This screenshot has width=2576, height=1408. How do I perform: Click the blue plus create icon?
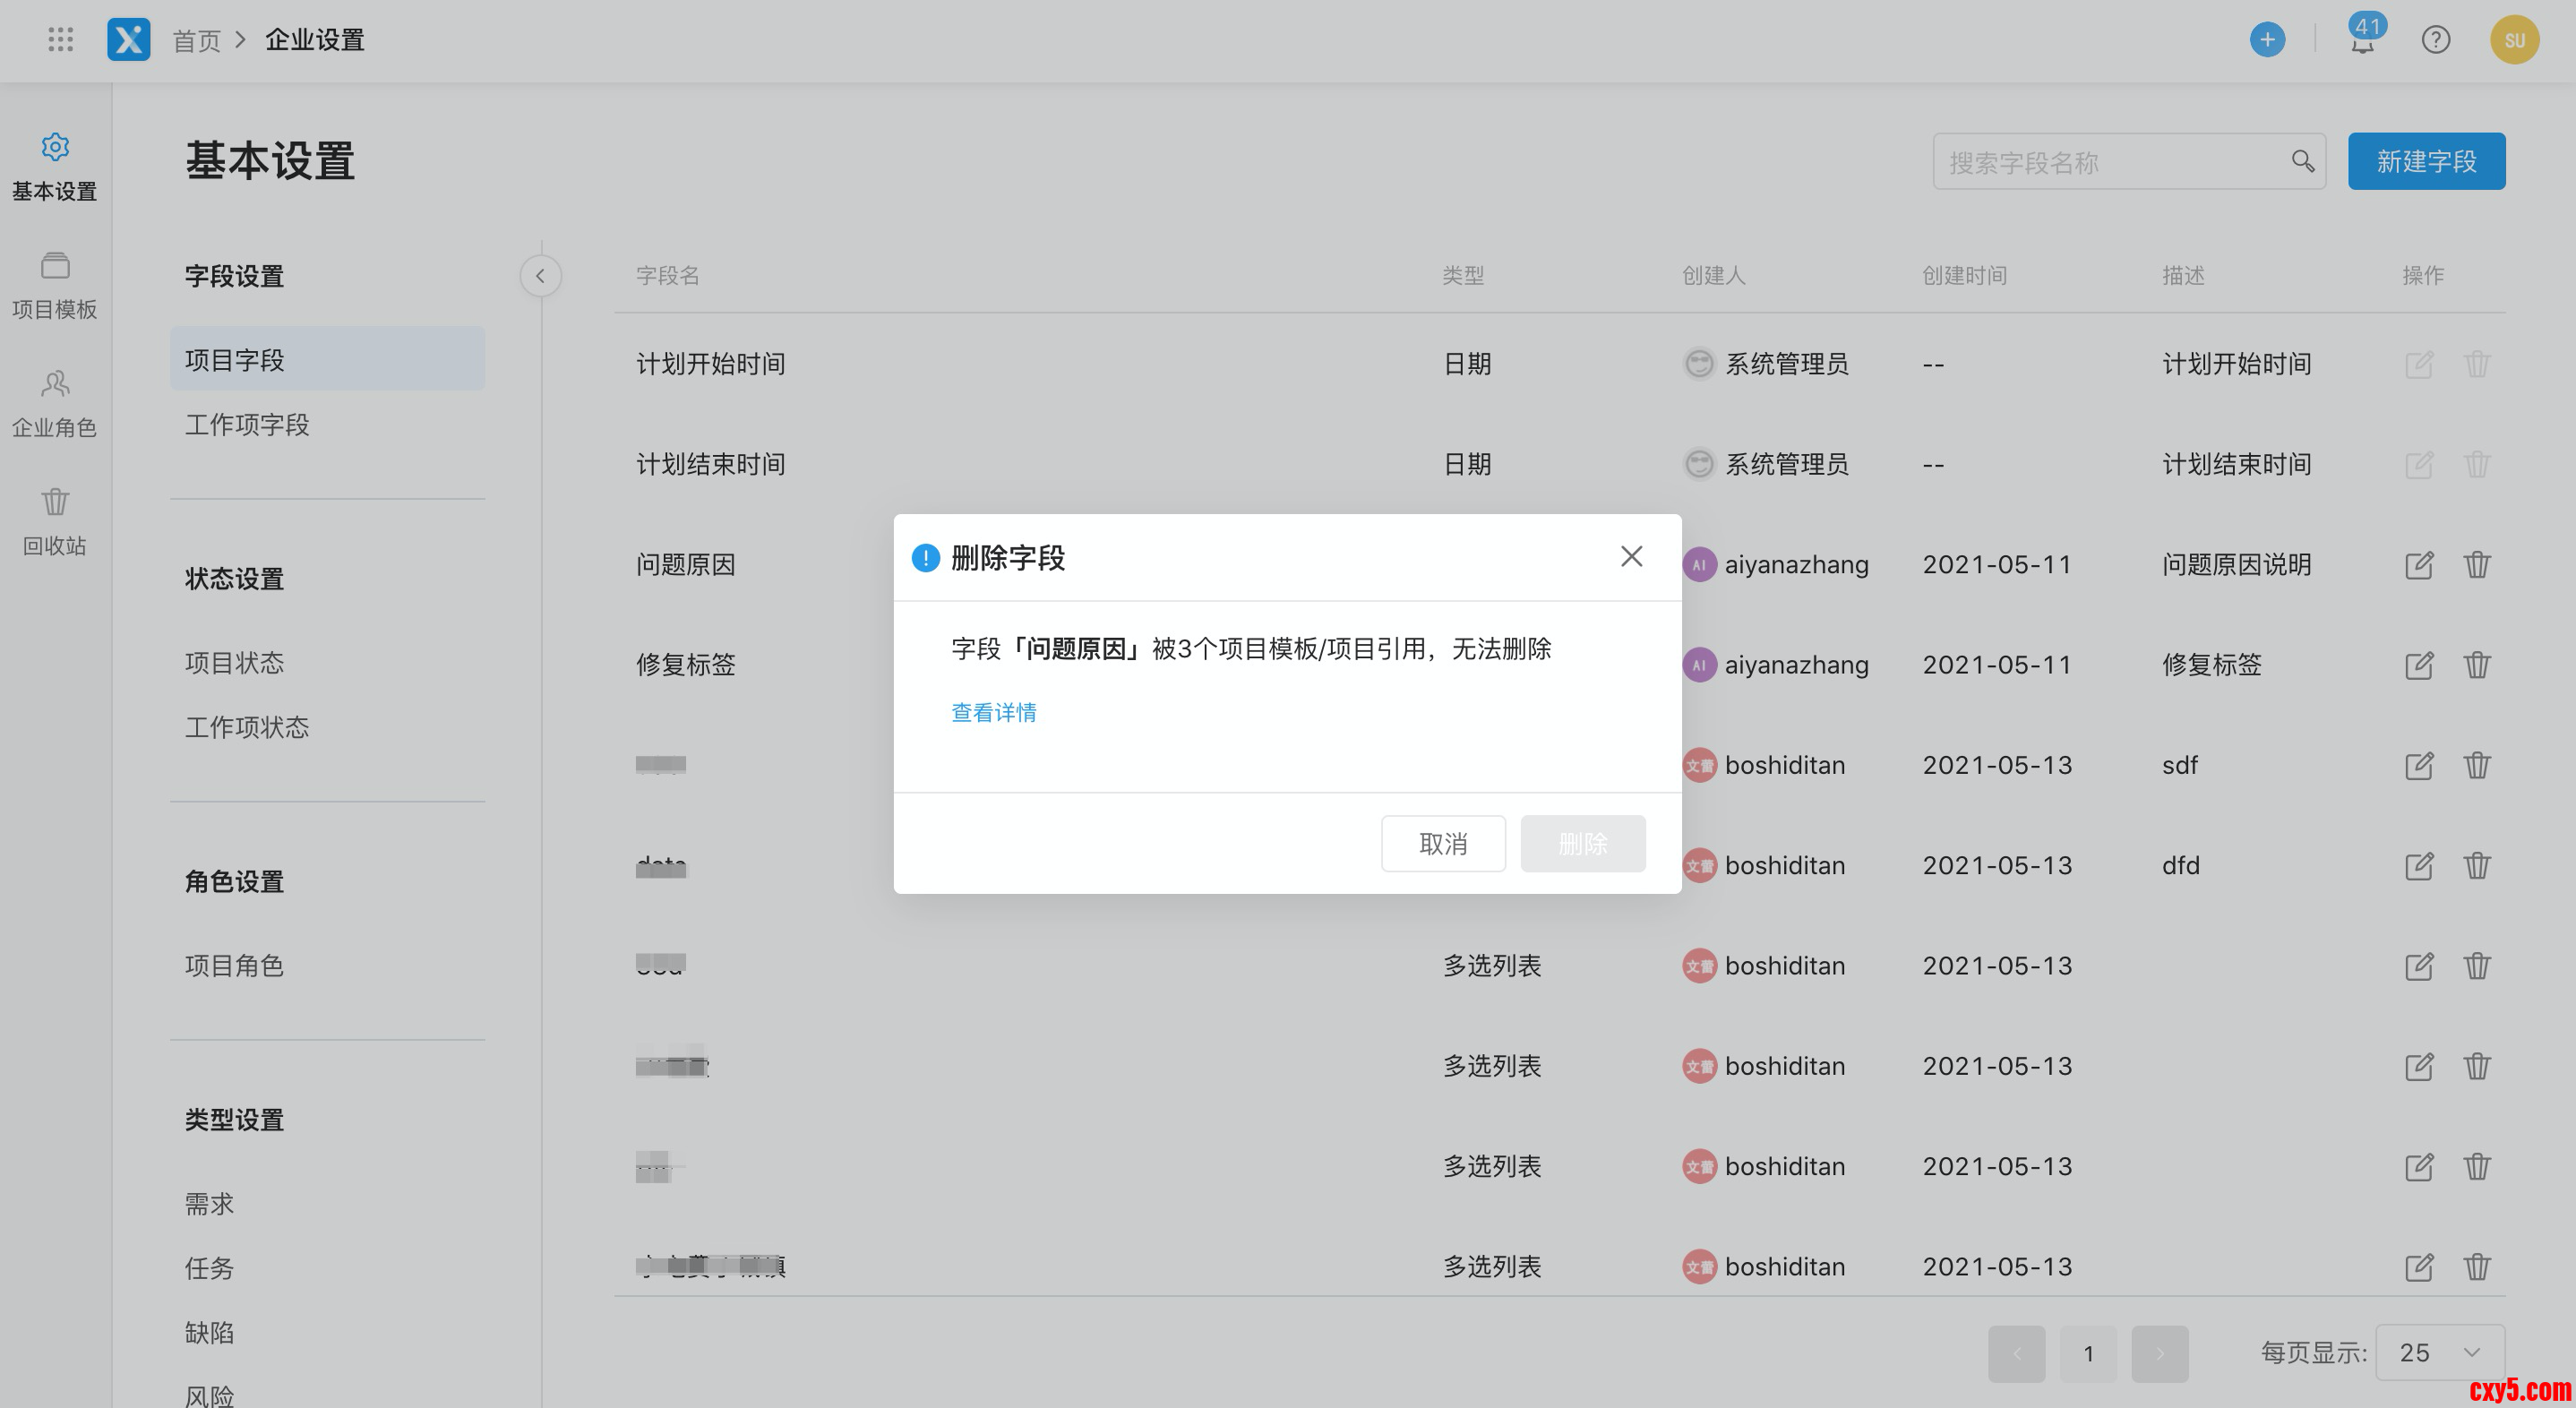(2267, 40)
